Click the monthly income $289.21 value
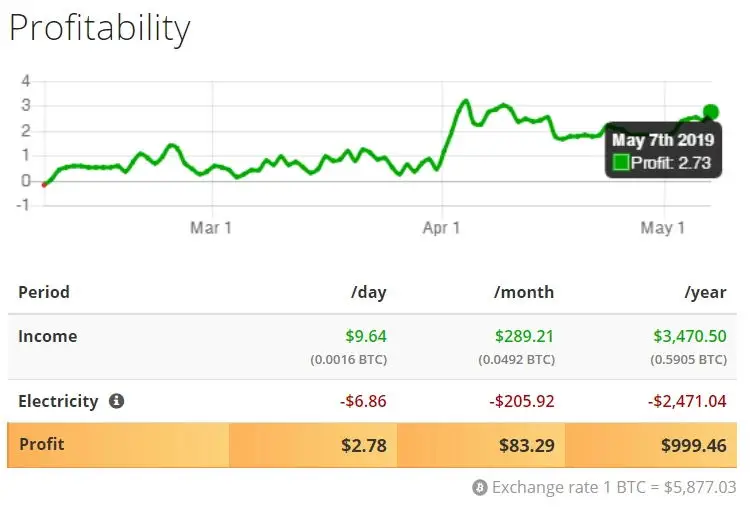750x507 pixels. (x=524, y=337)
